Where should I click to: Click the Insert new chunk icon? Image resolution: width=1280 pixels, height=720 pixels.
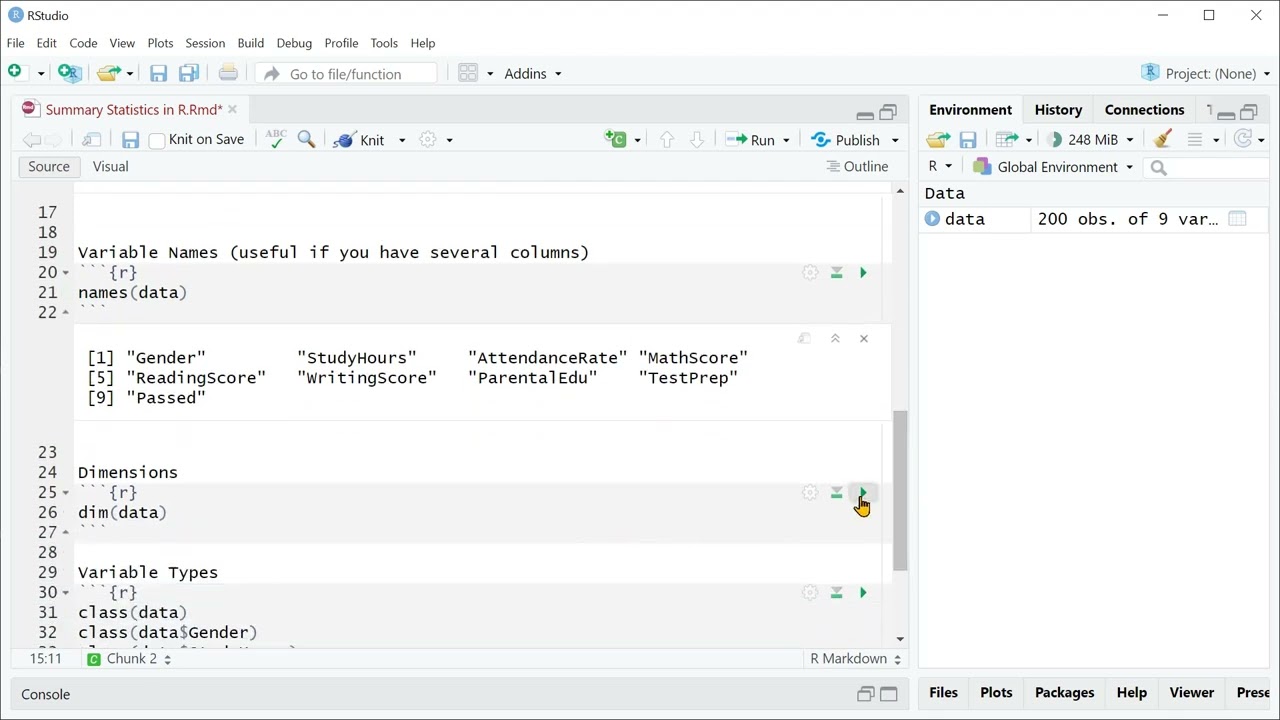tap(615, 139)
